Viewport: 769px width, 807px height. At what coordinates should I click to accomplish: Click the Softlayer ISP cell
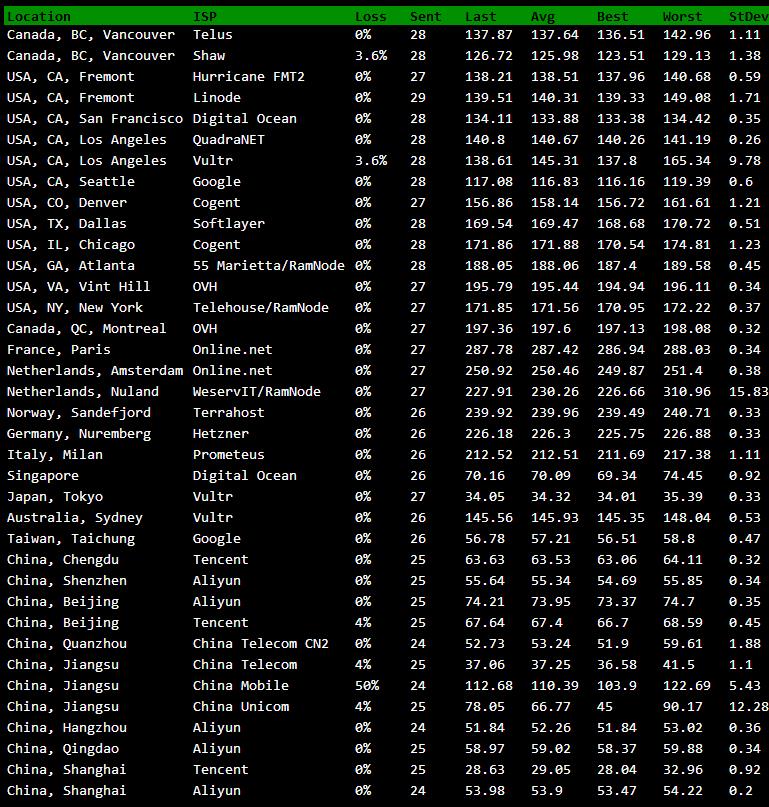229,224
